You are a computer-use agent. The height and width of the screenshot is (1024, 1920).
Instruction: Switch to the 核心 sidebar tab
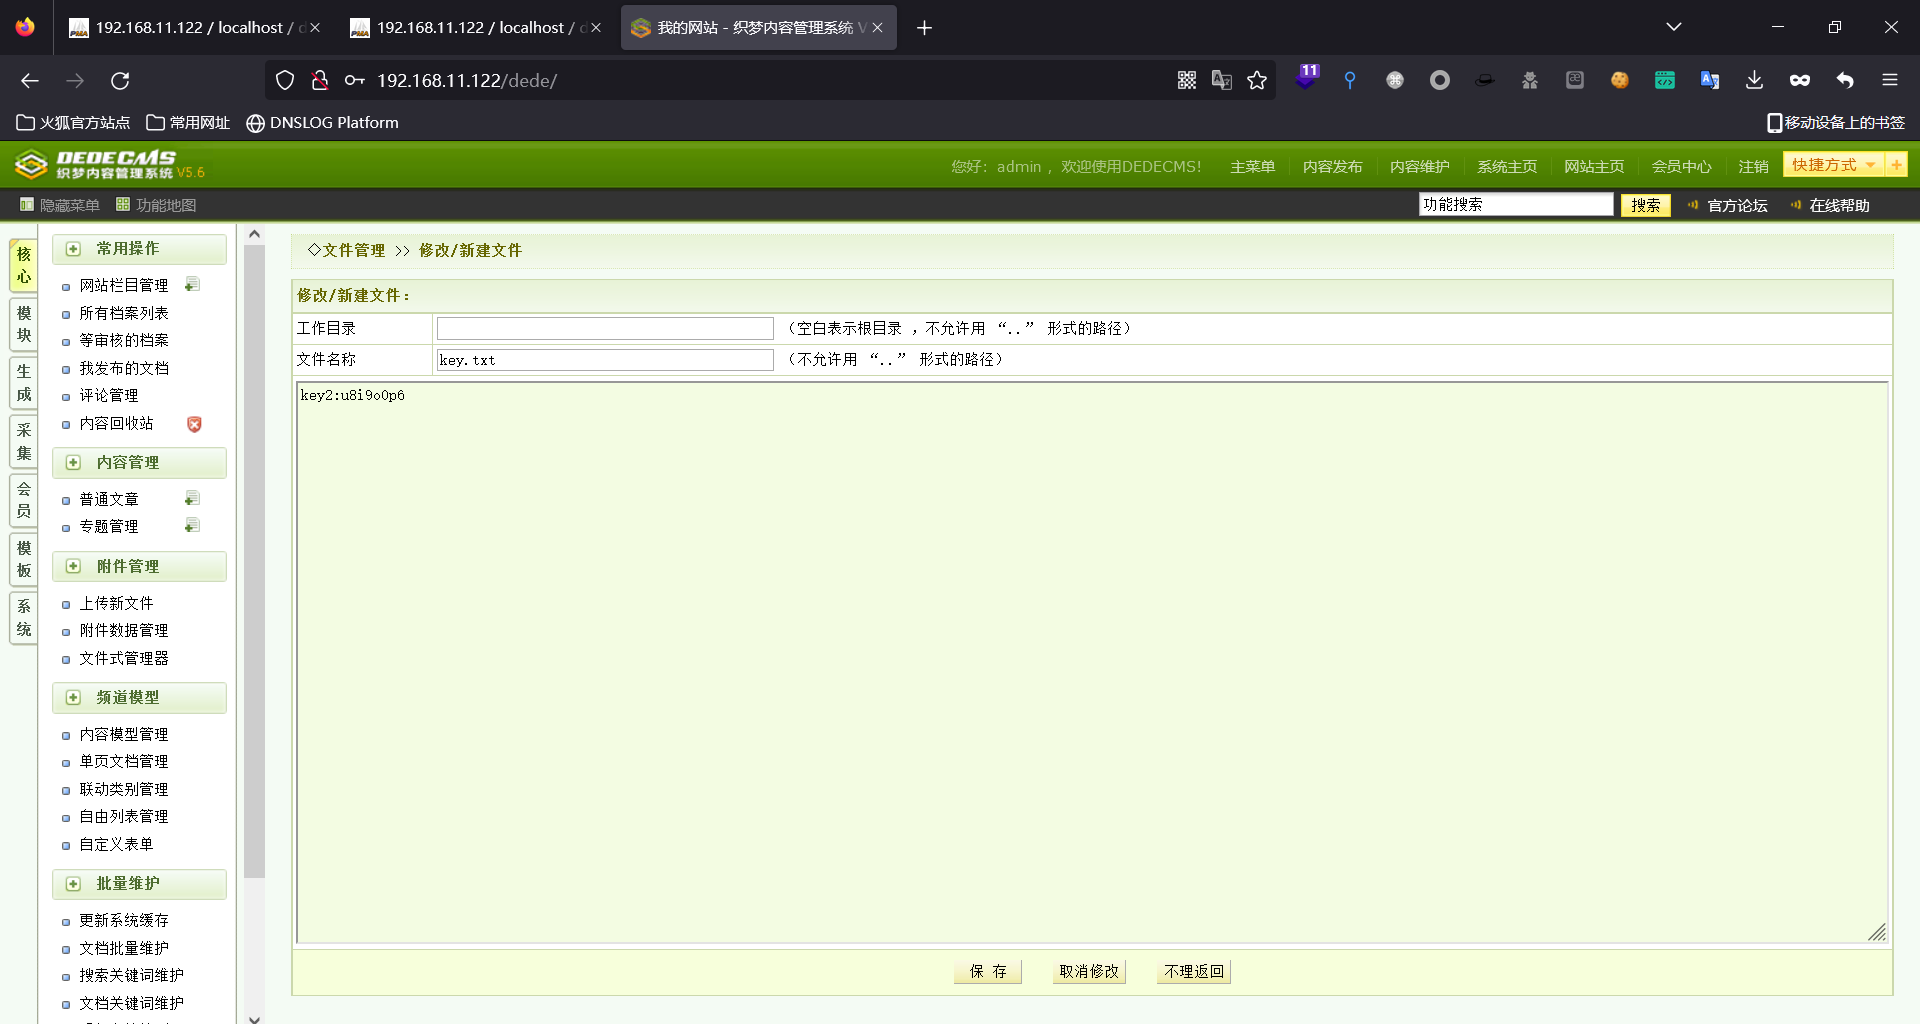(x=24, y=265)
